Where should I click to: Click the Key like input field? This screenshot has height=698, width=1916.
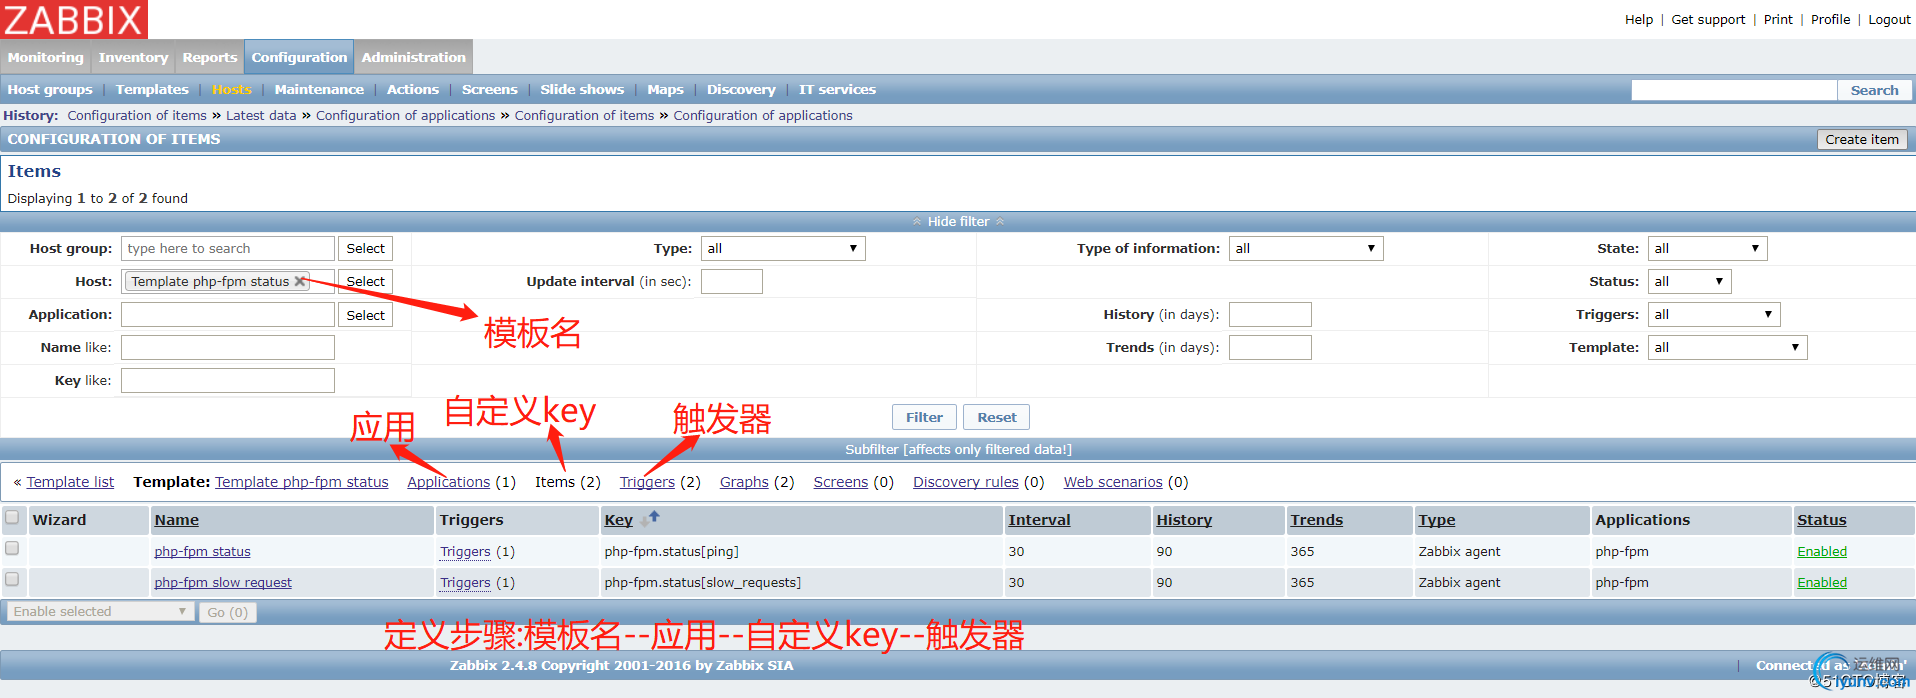[x=228, y=380]
